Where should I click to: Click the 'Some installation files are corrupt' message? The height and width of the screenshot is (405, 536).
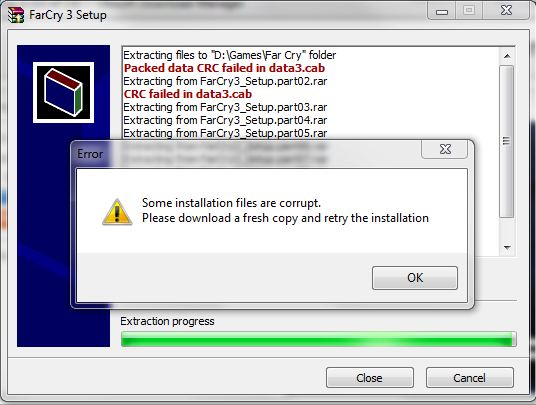(231, 203)
